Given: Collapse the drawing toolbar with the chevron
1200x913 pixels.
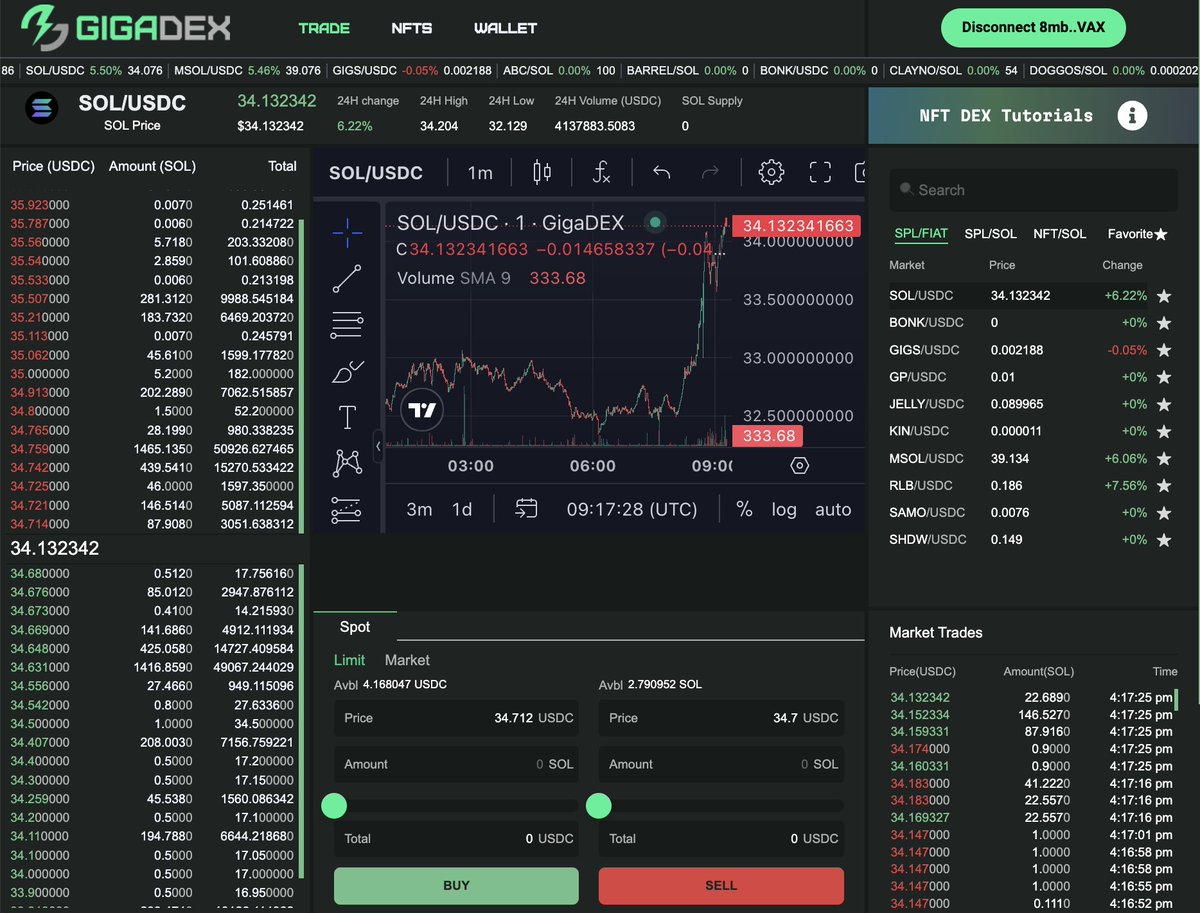Looking at the screenshot, I should click(x=379, y=448).
